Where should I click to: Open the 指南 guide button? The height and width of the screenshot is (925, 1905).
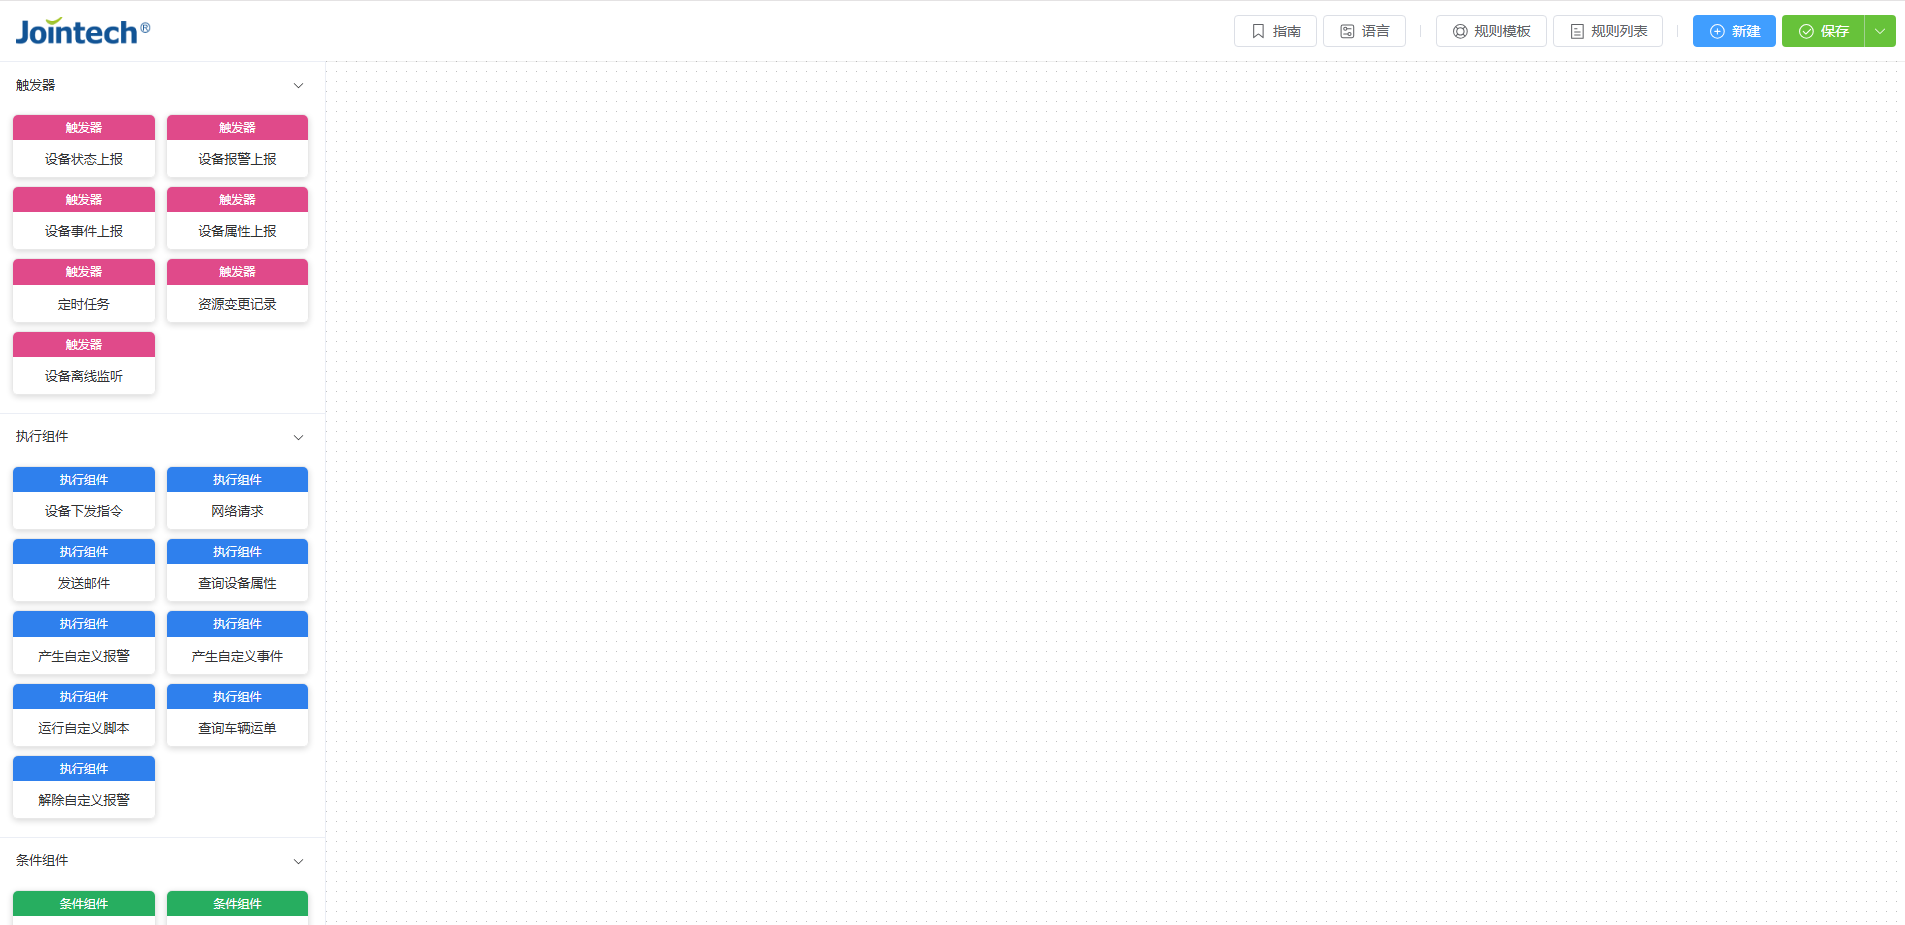(1275, 31)
